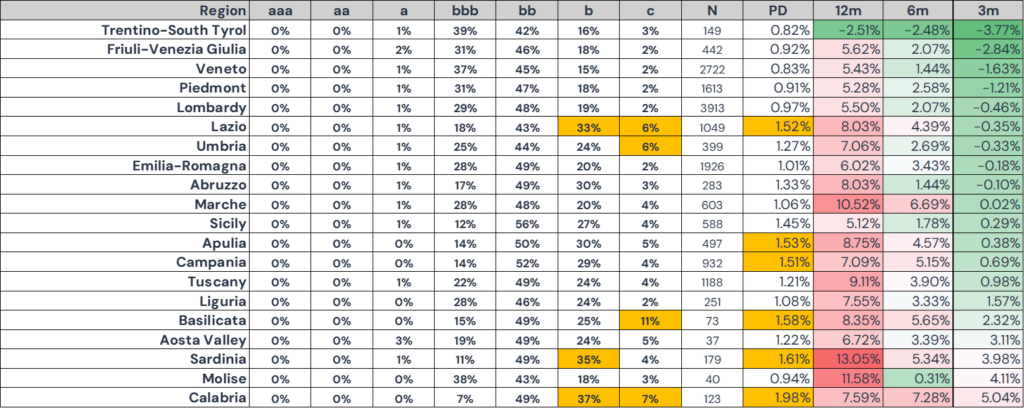Click Veneto's N value 2722
Screen dimensions: 1024x408
712,69
